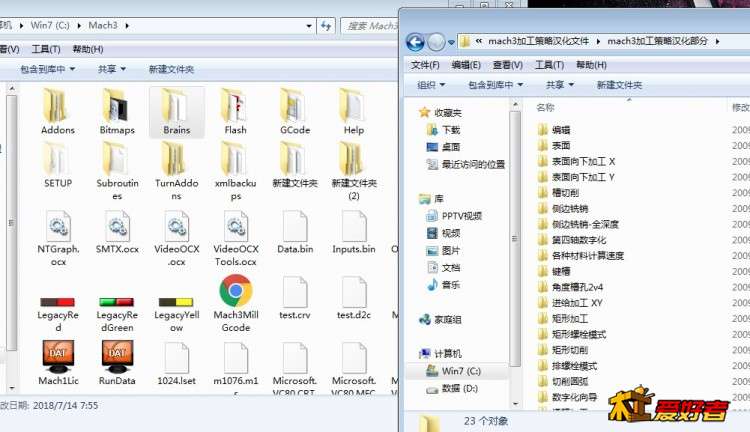Expand the Mach3 breadcrumb arrow

click(x=127, y=26)
